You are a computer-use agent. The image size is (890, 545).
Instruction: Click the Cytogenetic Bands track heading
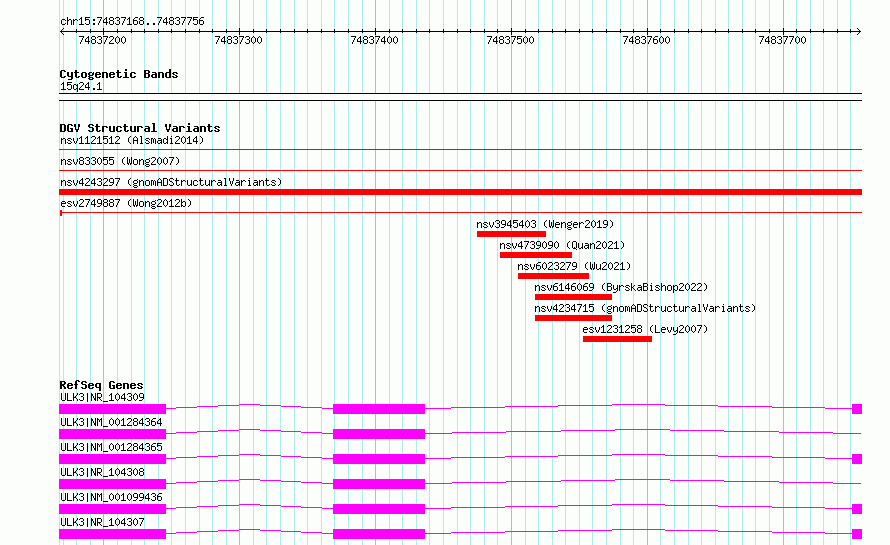pyautogui.click(x=119, y=74)
